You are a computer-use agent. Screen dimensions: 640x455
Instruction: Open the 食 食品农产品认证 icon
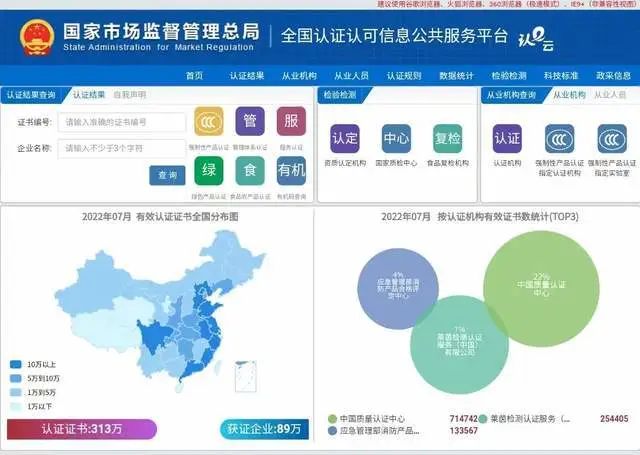click(250, 171)
